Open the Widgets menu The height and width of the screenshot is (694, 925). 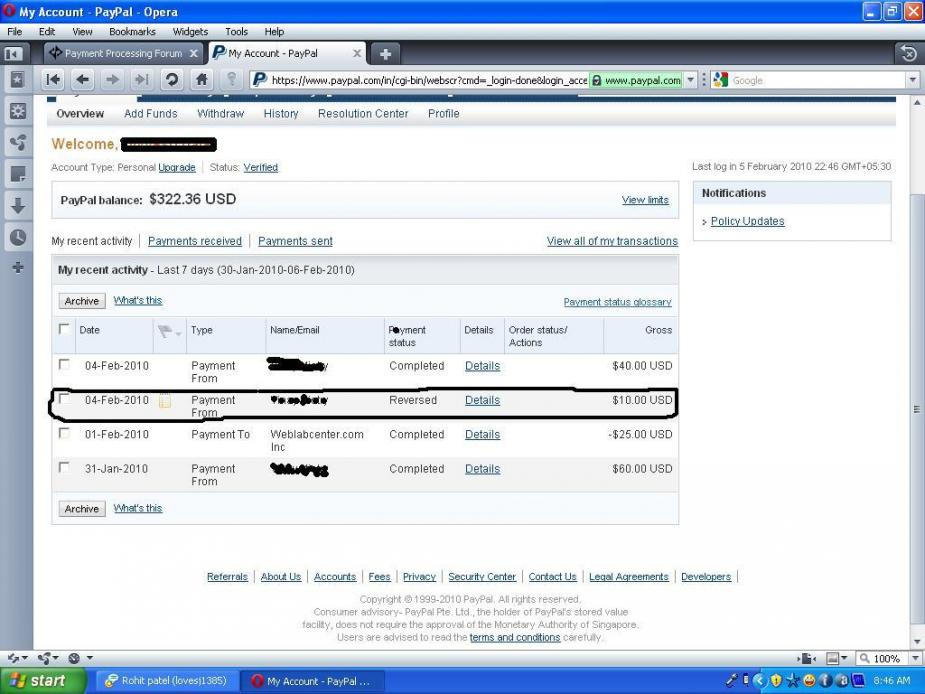coord(190,32)
